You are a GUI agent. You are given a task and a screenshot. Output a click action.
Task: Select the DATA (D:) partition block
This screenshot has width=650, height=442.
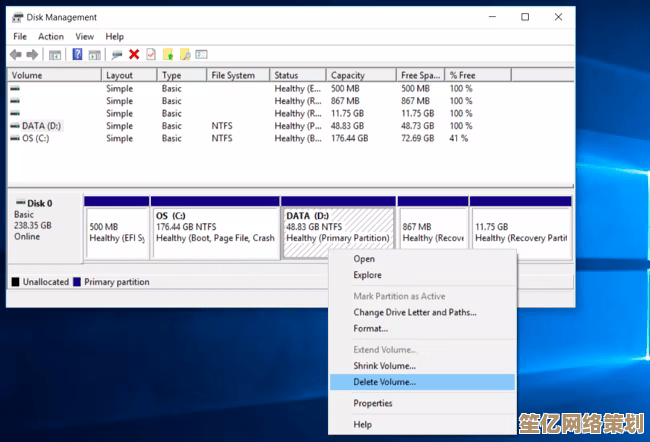click(x=338, y=228)
